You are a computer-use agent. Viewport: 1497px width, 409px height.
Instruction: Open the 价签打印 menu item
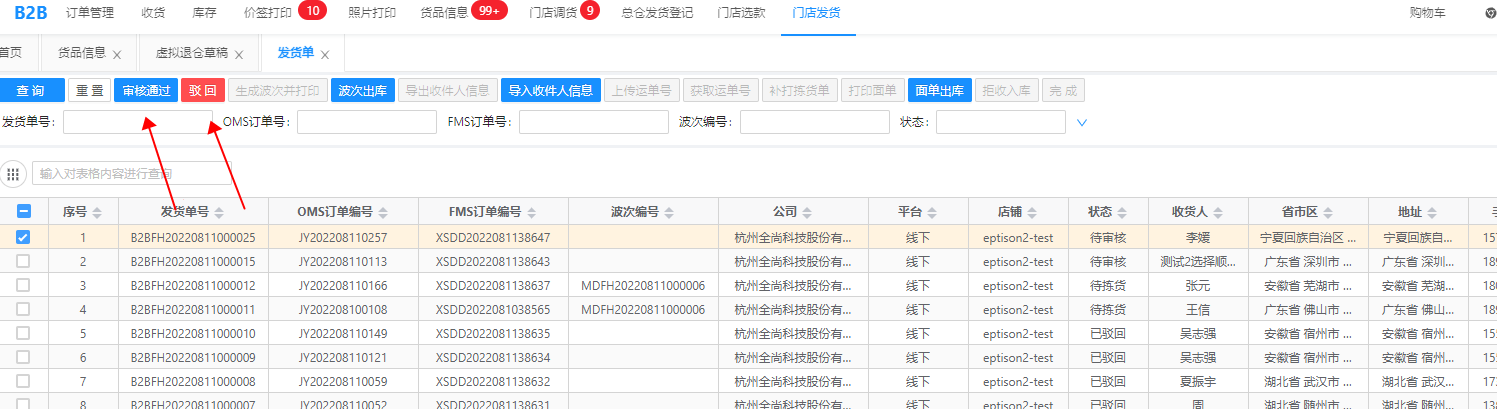coord(268,13)
